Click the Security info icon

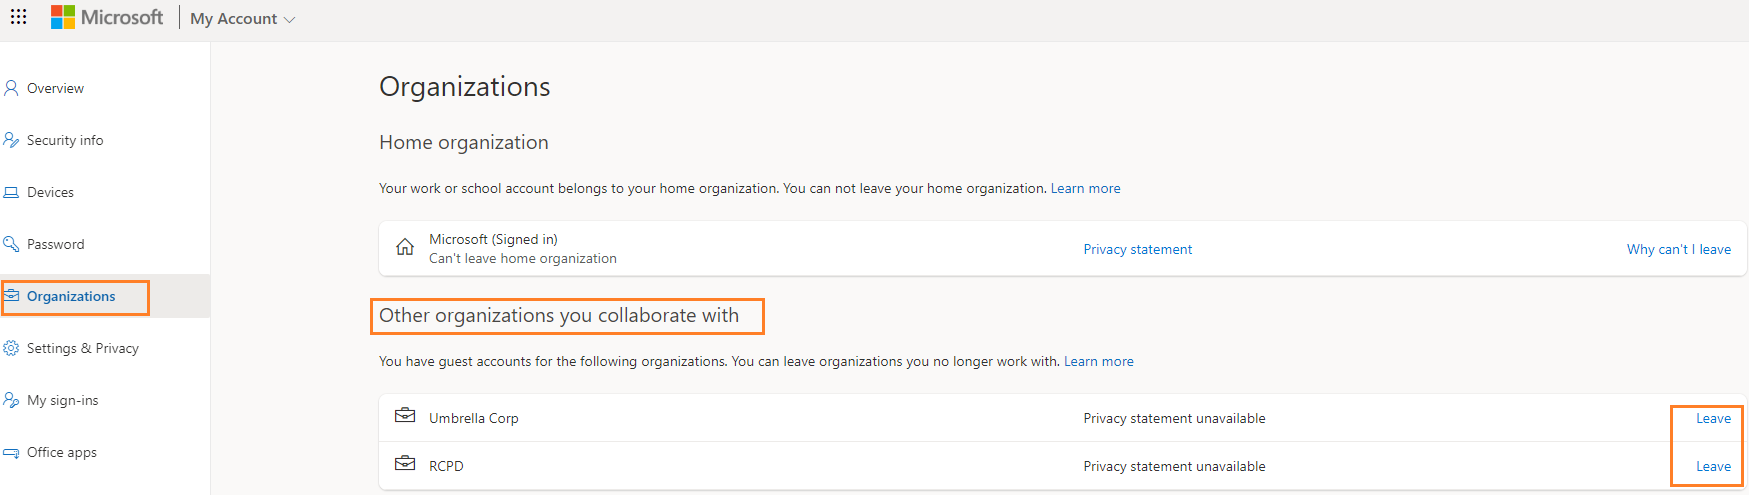(x=11, y=140)
